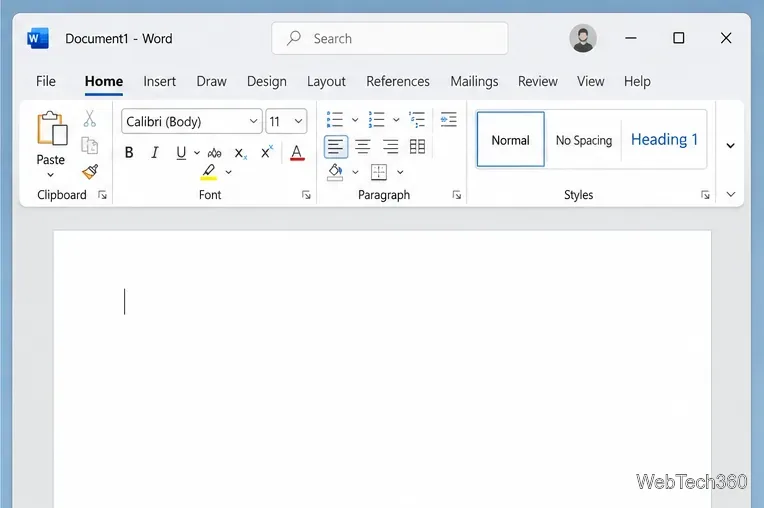Toggle Subscript formatting

click(240, 153)
